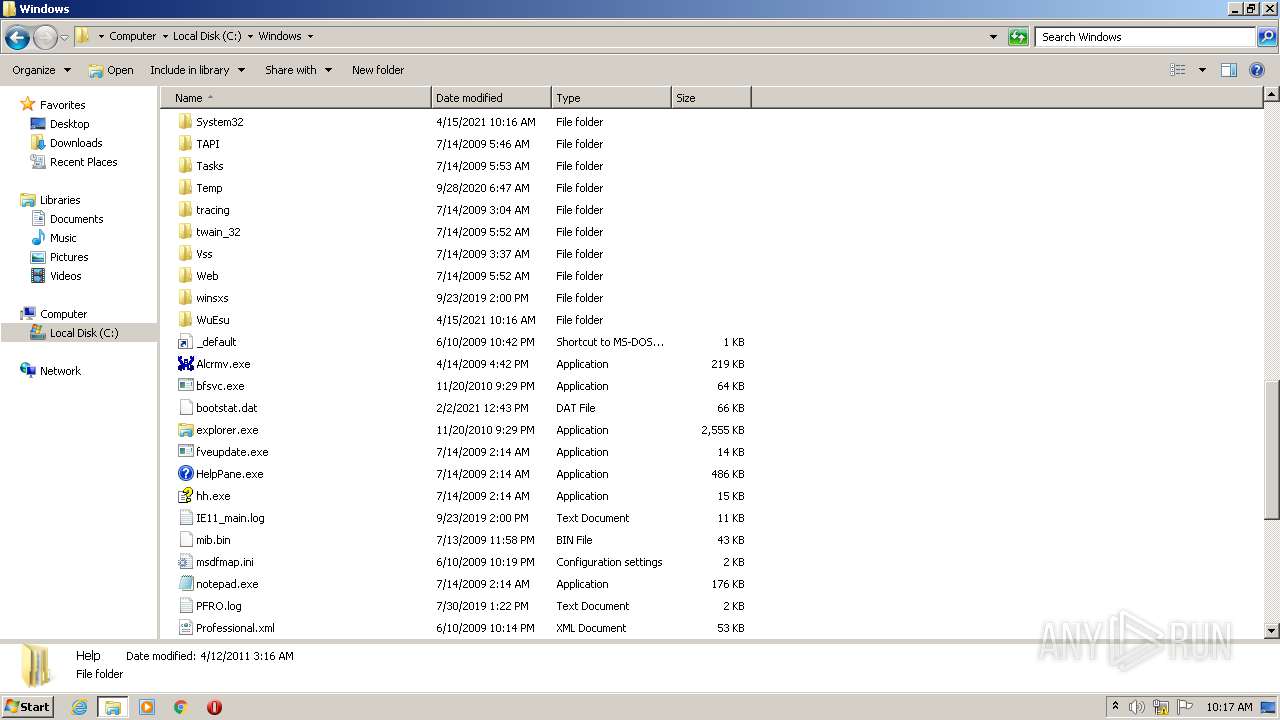Expand the arrow after Local Disk (C:)
Viewport: 1280px width, 720px height.
tap(250, 36)
